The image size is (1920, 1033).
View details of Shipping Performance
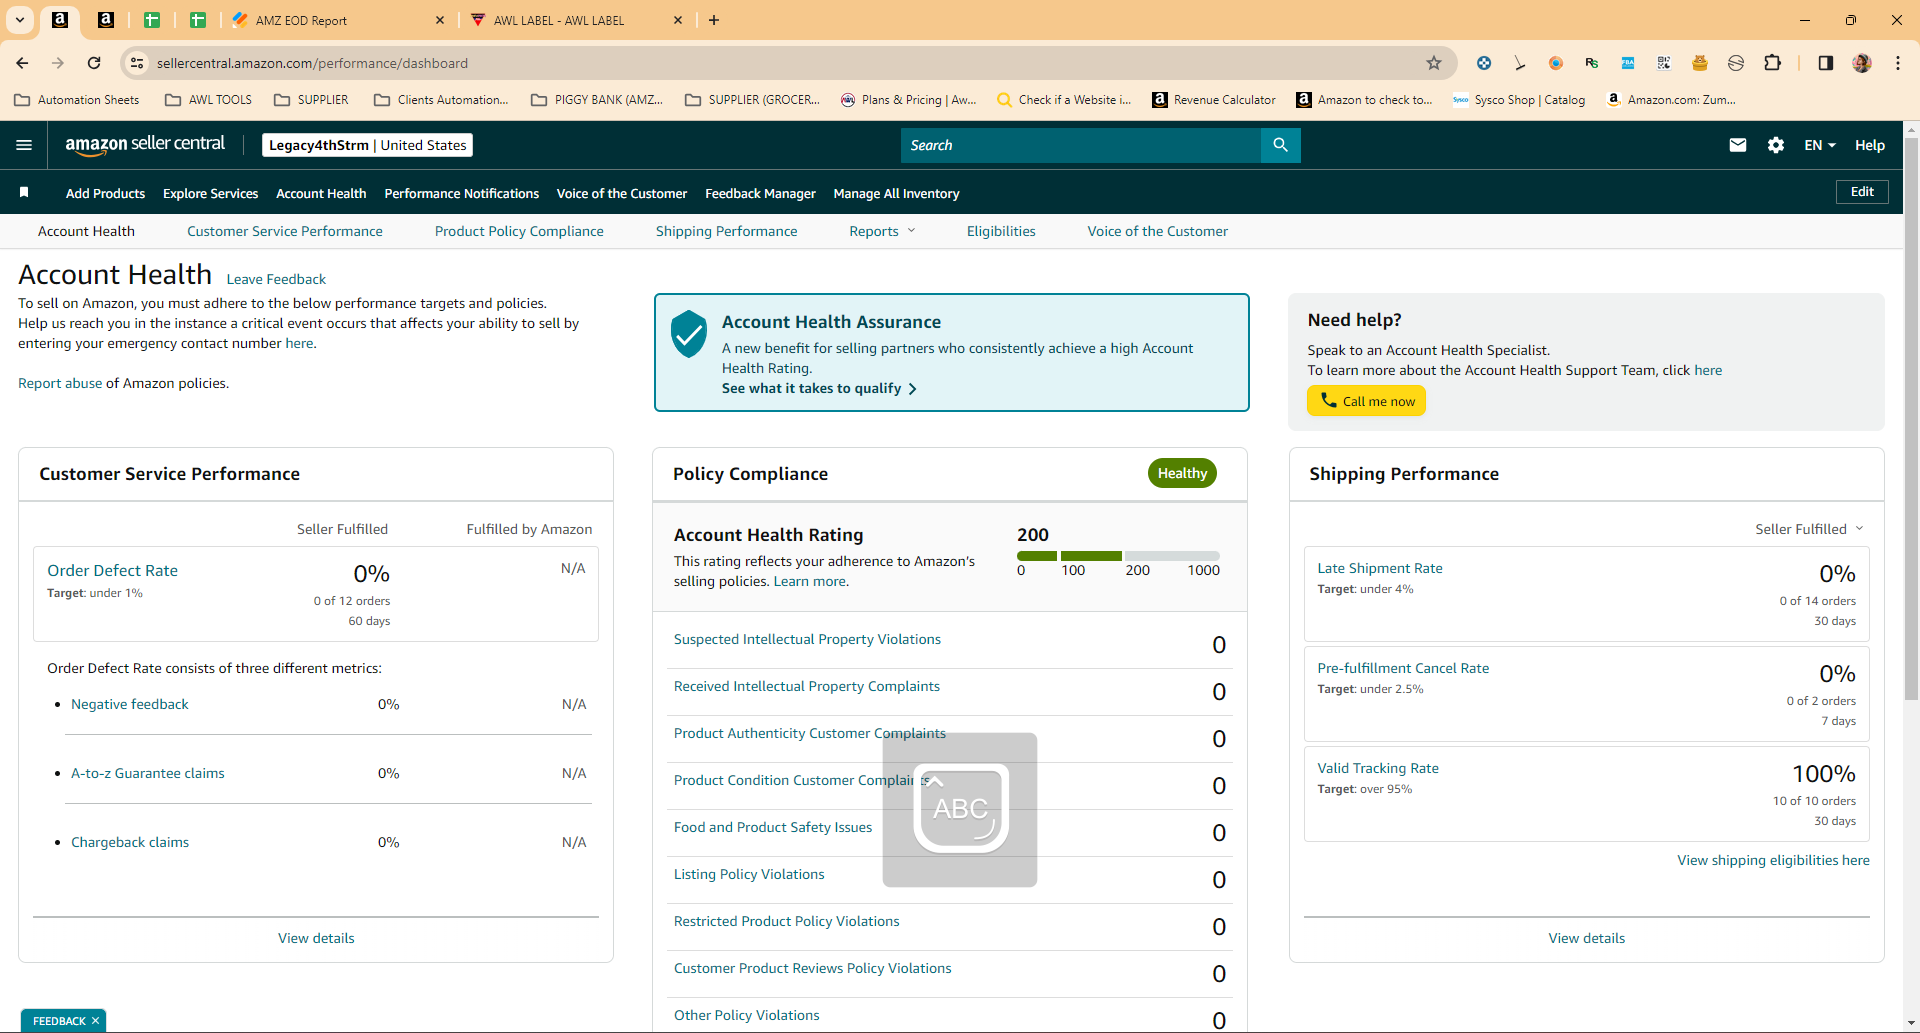[x=1587, y=938]
